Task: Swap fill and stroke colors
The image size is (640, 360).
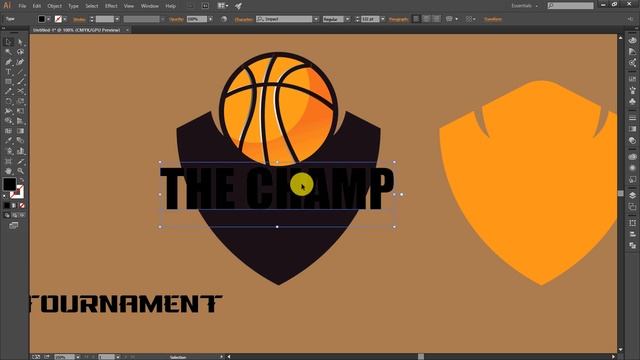Action: tap(21, 180)
